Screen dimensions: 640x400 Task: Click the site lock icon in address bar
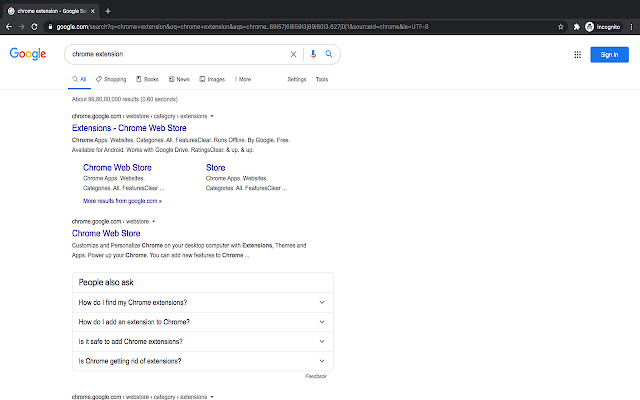[50, 27]
